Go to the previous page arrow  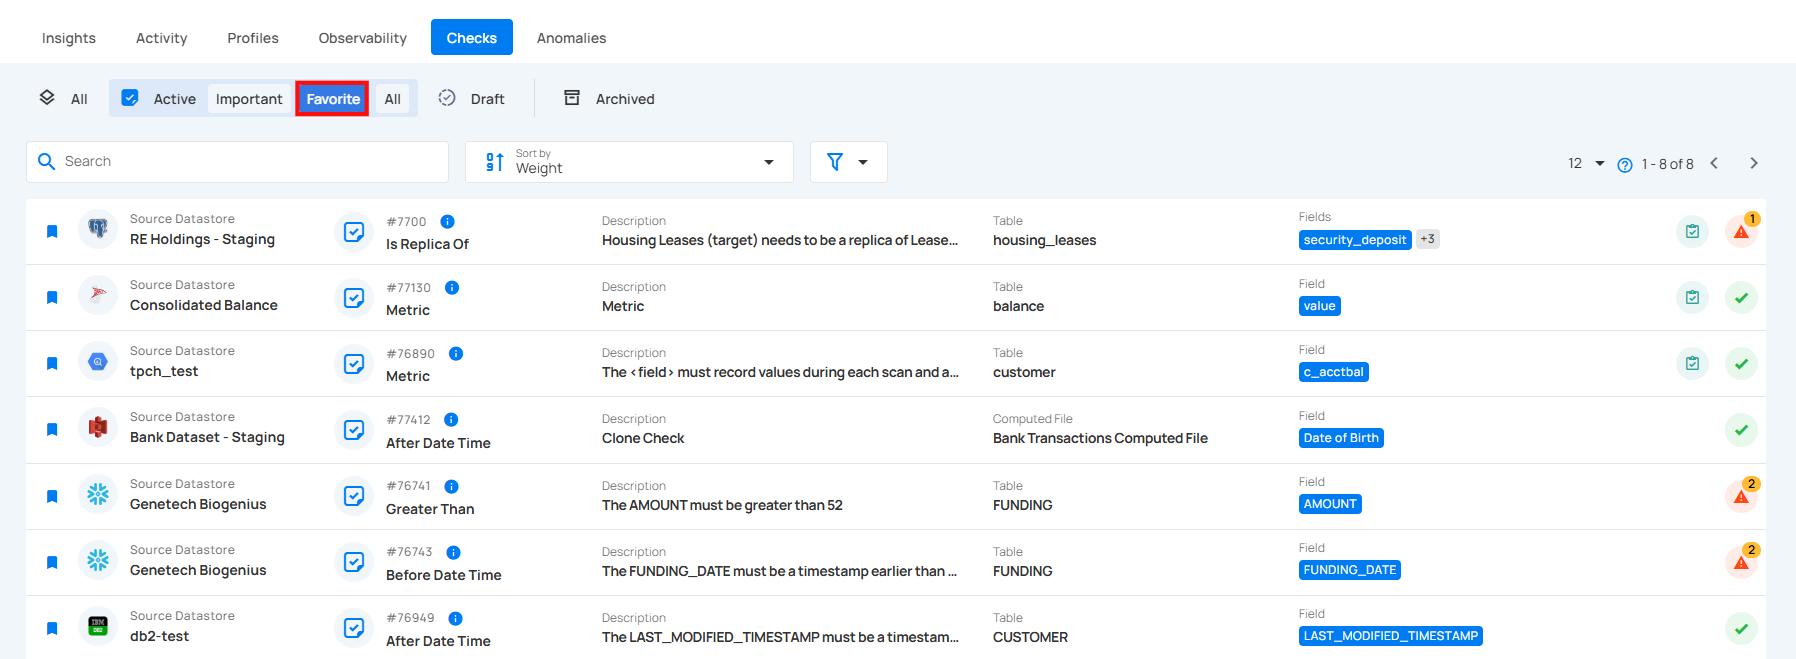click(1714, 164)
